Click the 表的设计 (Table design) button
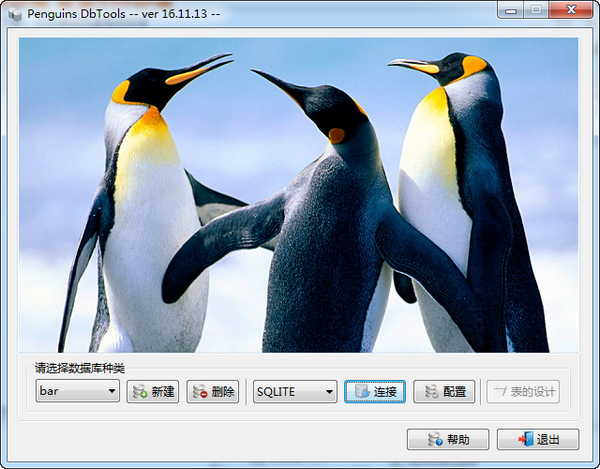Image resolution: width=600 pixels, height=469 pixels. pos(523,391)
